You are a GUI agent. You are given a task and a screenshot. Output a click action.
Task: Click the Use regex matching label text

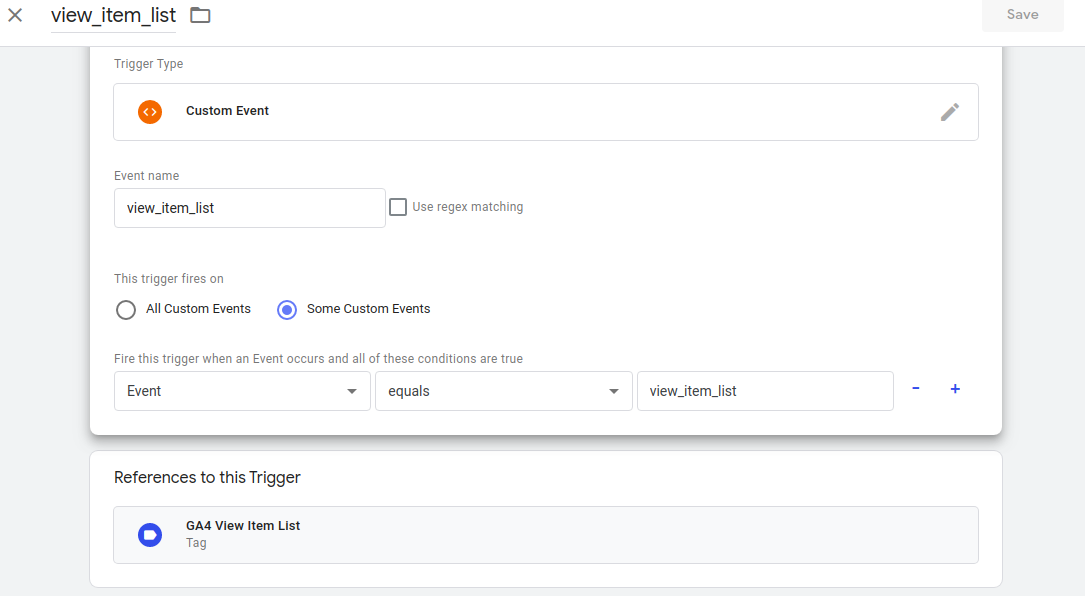[x=467, y=207]
